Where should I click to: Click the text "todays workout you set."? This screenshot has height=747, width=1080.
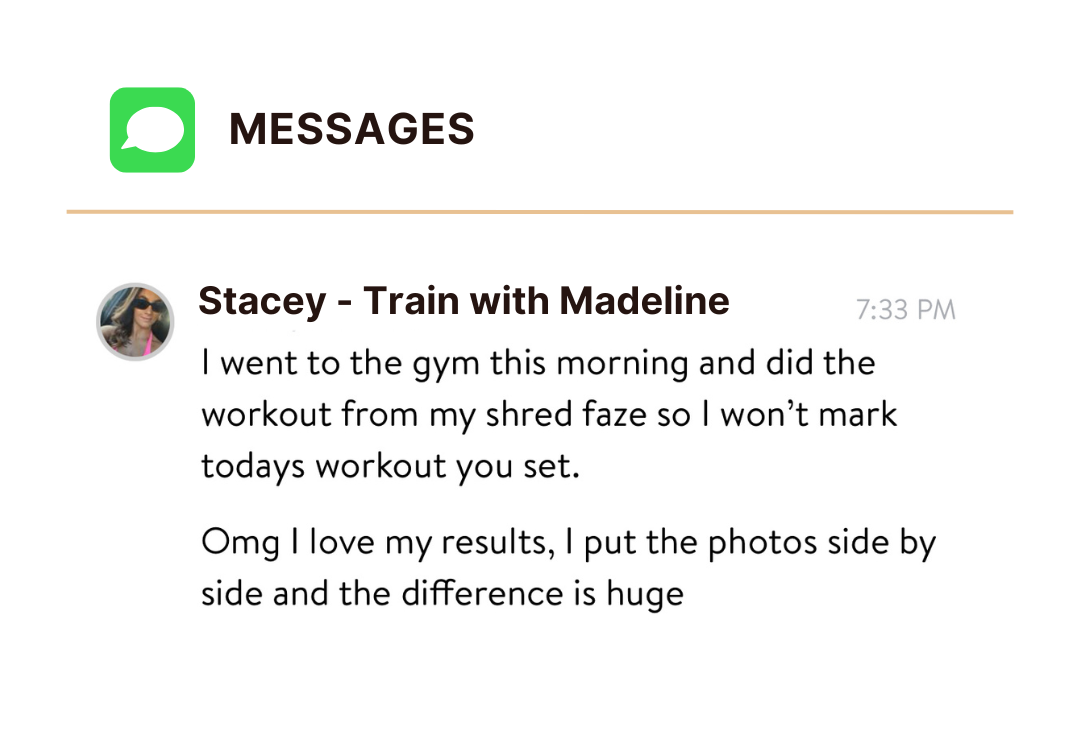pyautogui.click(x=390, y=467)
